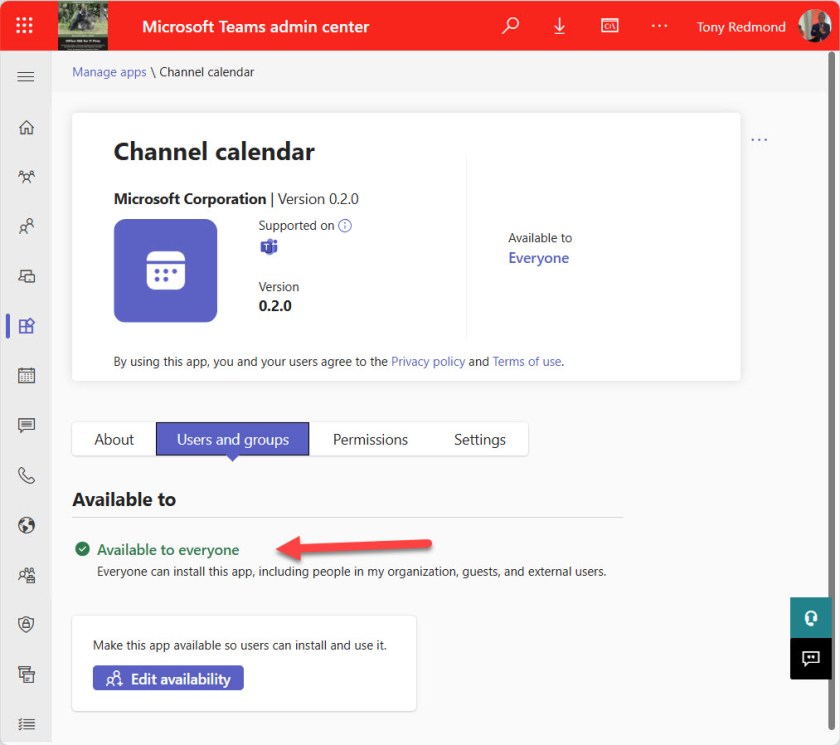Click the page vertical scrollbar
The image size is (840, 745).
[x=831, y=391]
